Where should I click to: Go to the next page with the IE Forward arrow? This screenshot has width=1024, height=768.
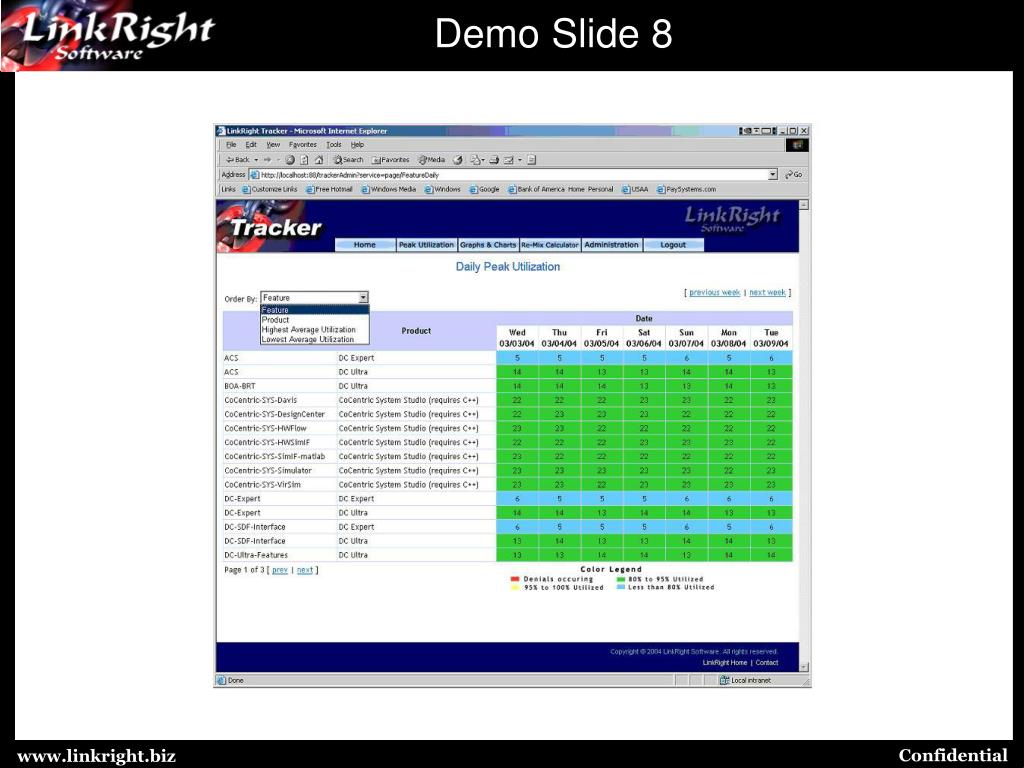click(267, 160)
